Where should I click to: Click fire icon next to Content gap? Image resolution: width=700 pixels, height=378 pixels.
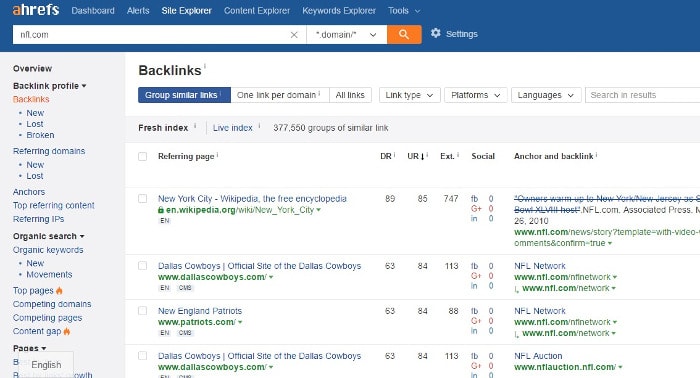[67, 332]
